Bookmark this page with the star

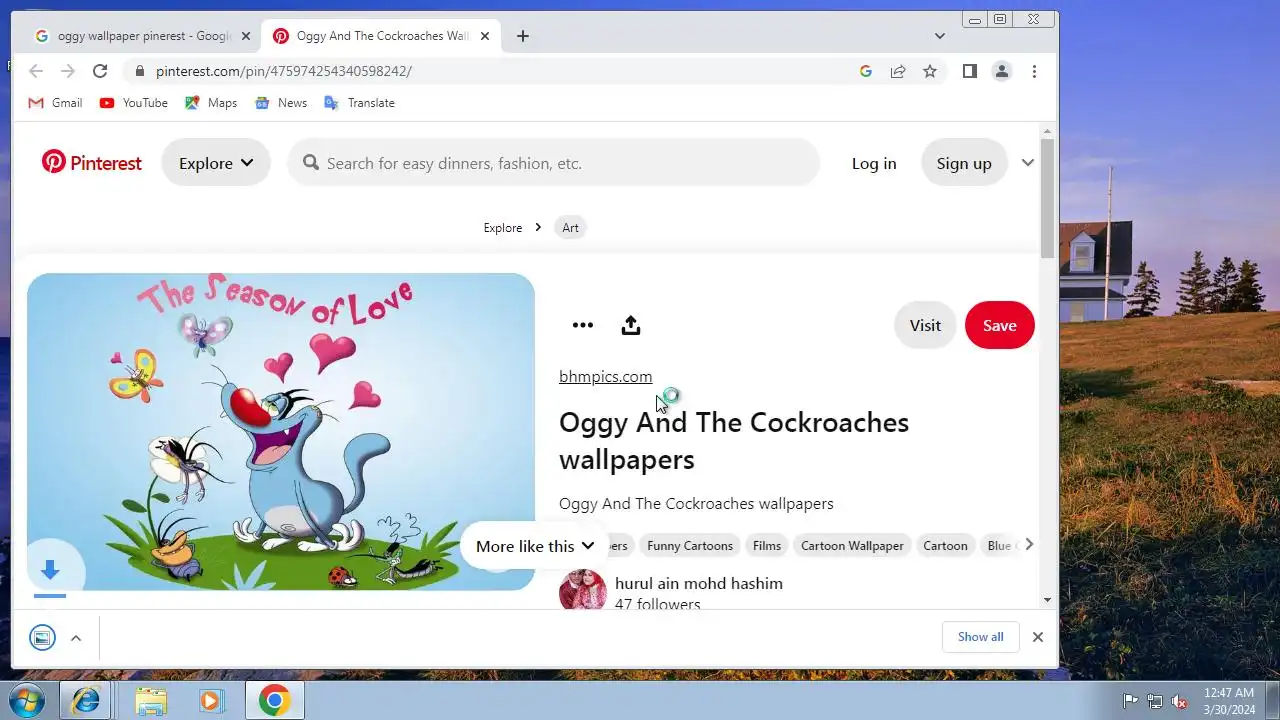[930, 71]
